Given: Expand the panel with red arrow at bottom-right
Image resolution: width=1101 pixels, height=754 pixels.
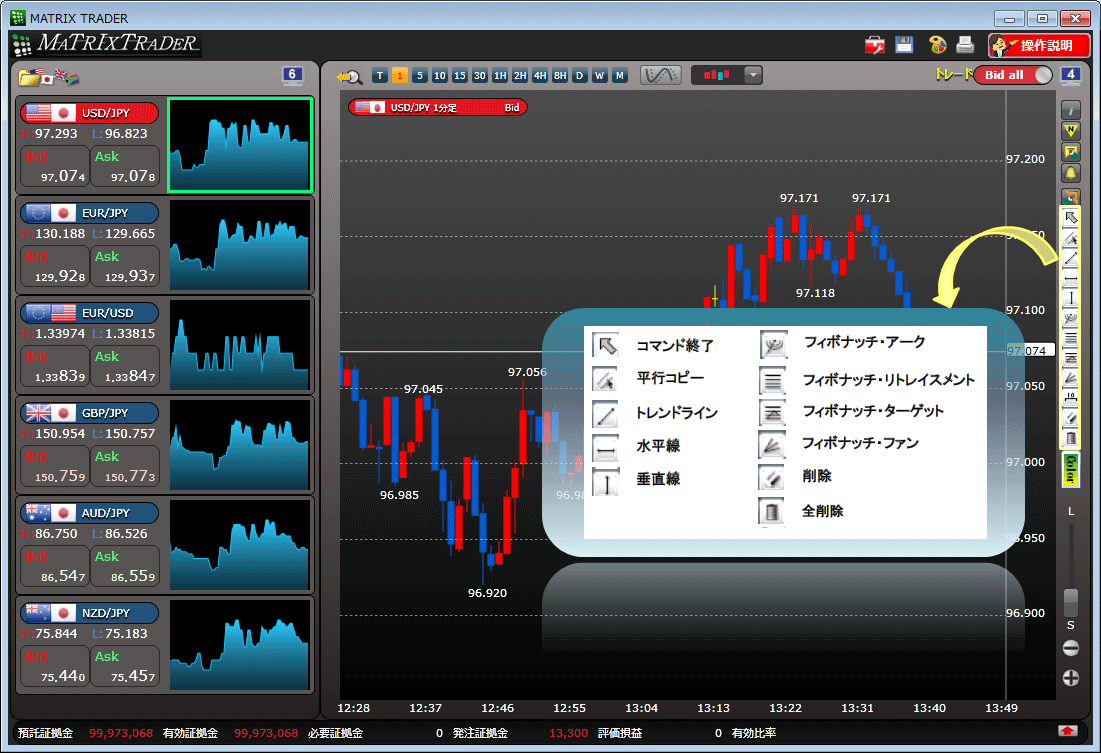Looking at the screenshot, I should click(x=1067, y=732).
